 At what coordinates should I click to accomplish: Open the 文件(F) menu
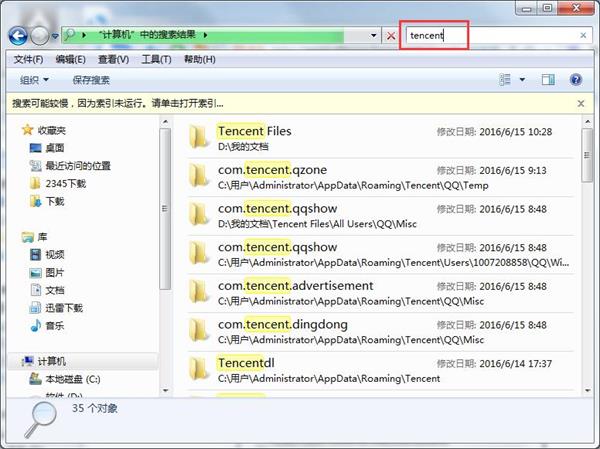pyautogui.click(x=28, y=59)
